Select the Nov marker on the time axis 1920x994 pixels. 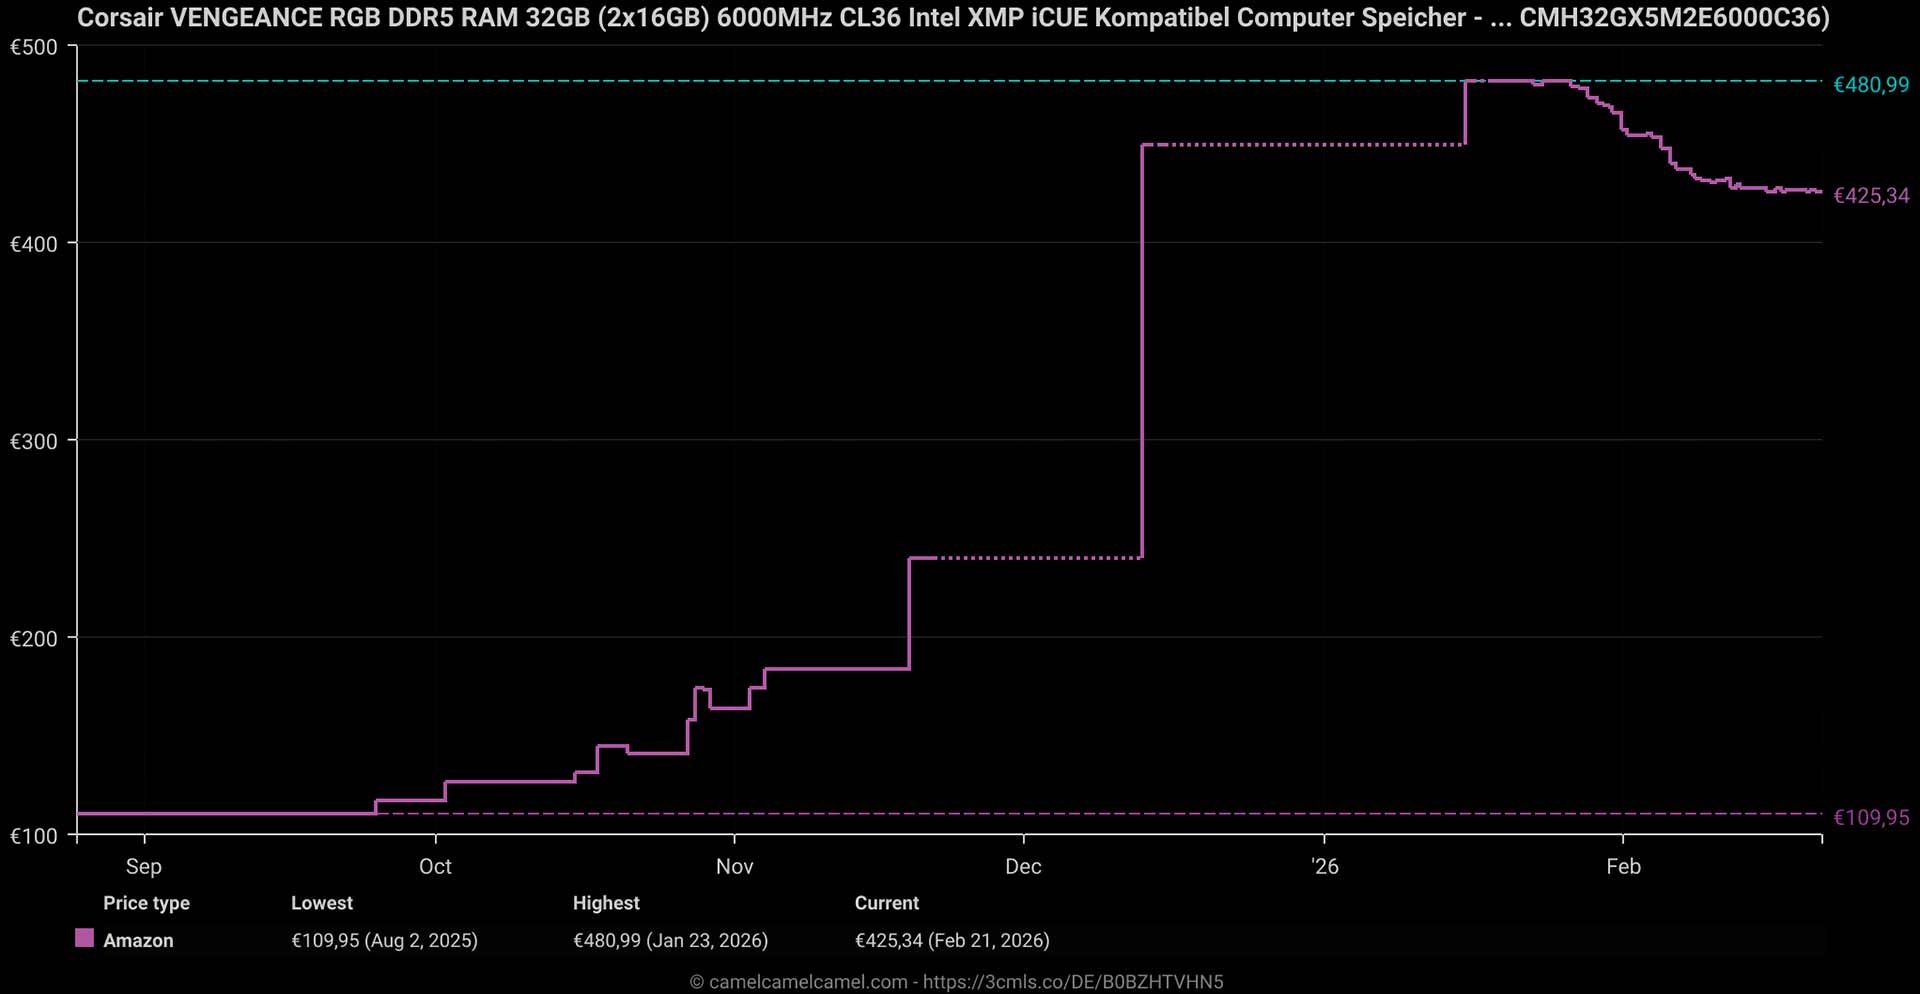click(x=734, y=866)
